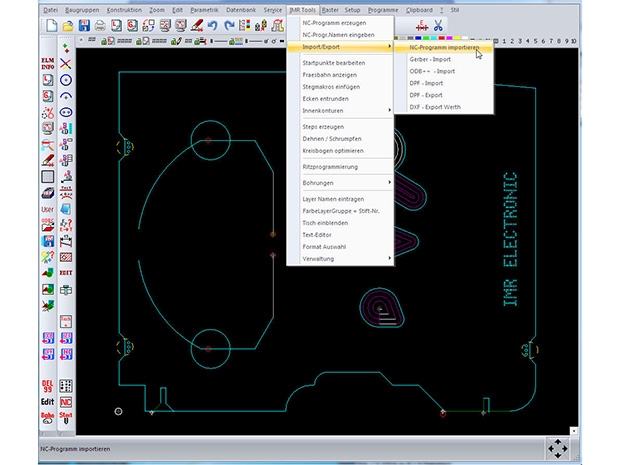
Task: Click the scissors cut icon
Action: tap(438, 25)
